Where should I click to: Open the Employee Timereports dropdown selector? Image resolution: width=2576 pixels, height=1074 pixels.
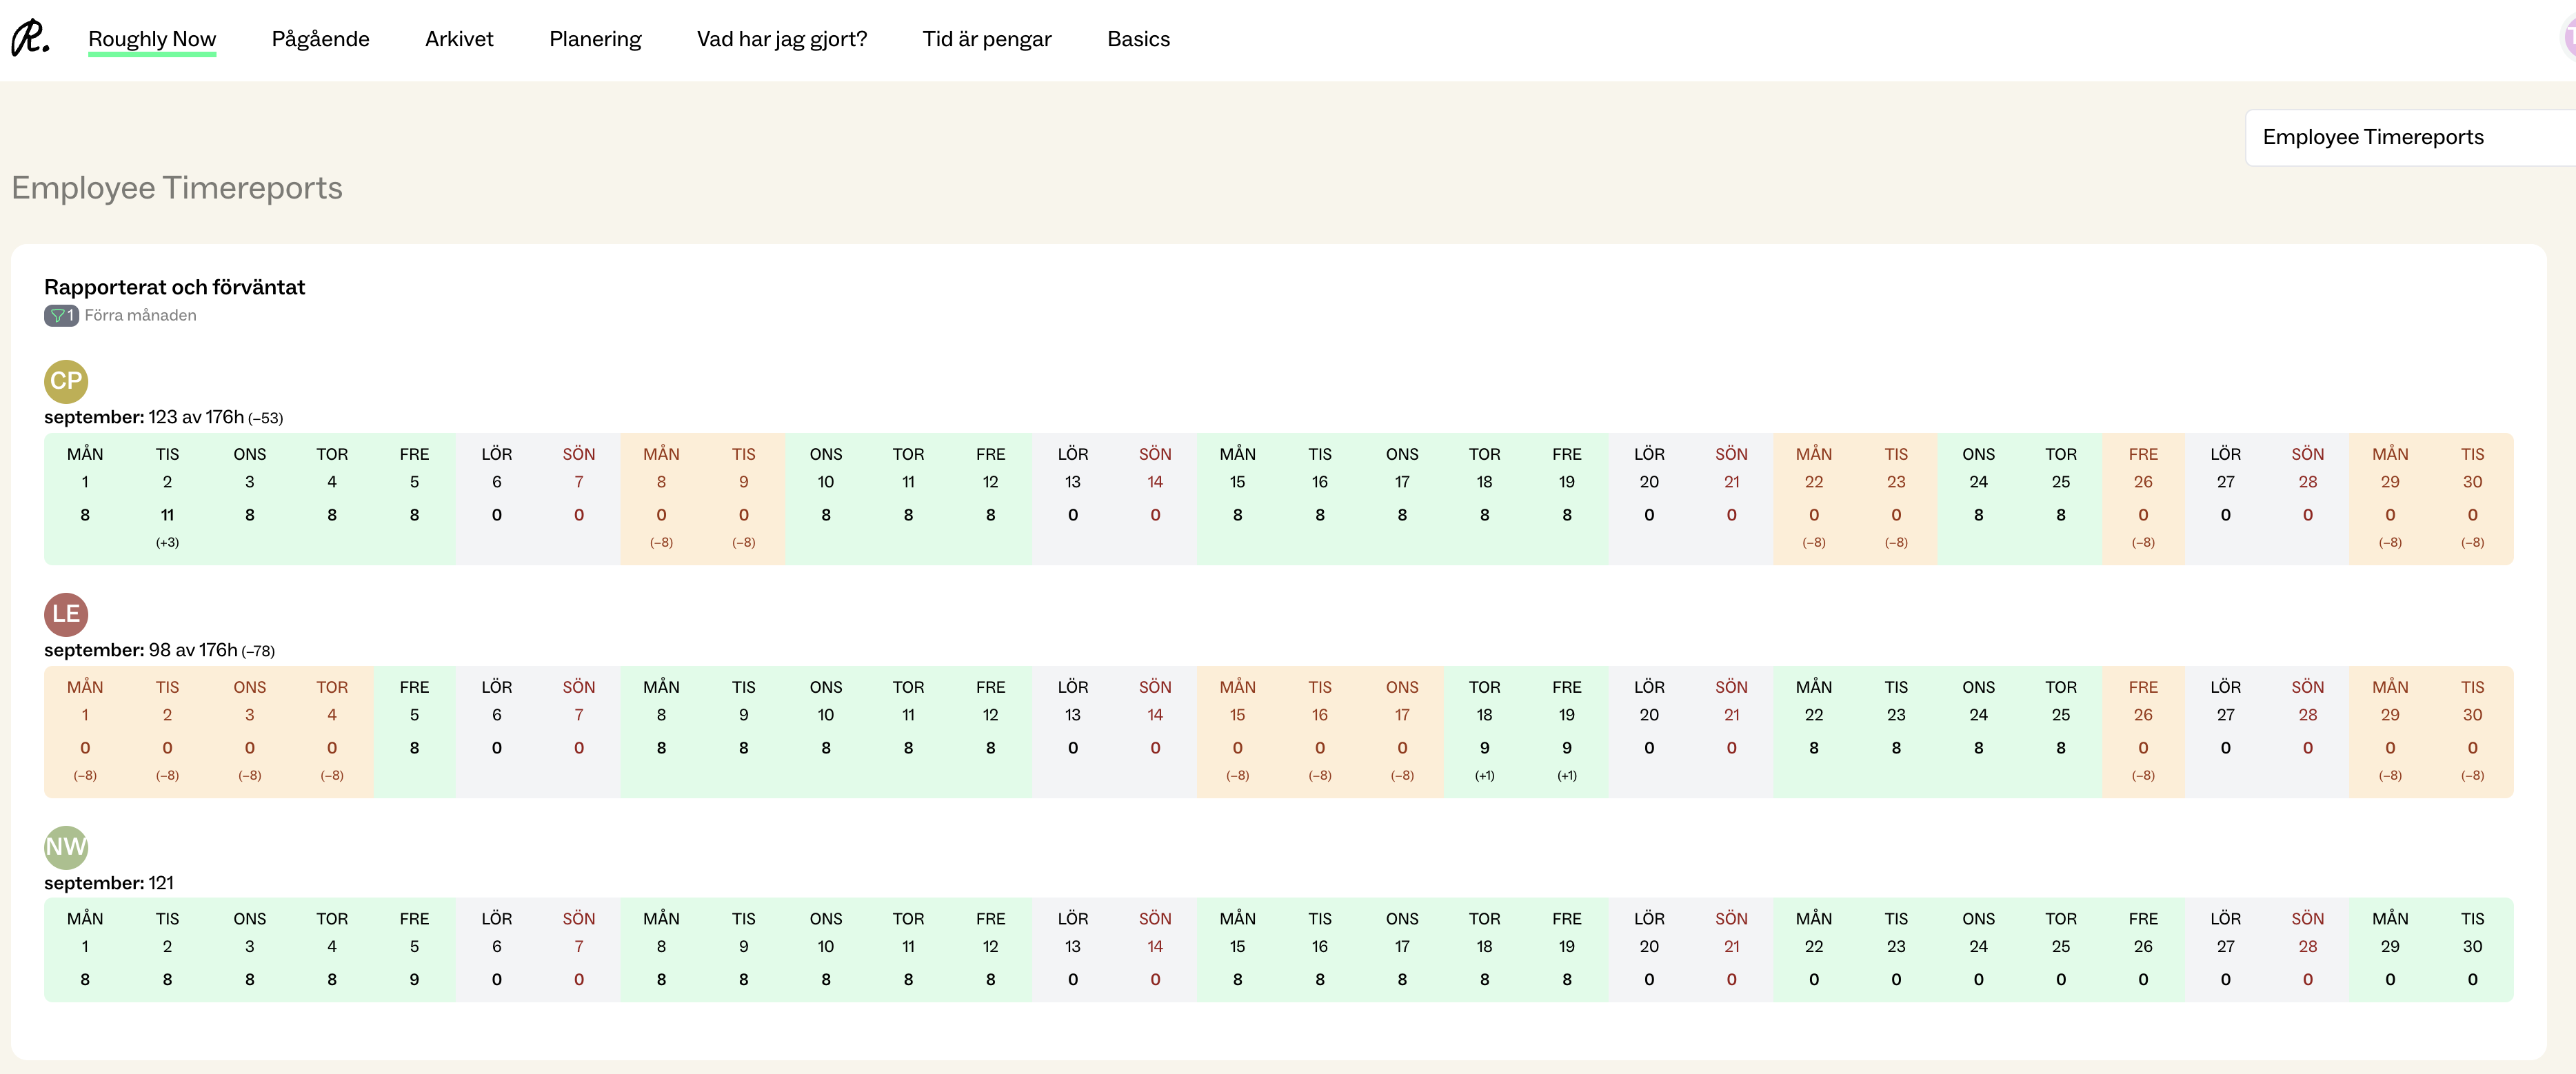[x=2400, y=137]
